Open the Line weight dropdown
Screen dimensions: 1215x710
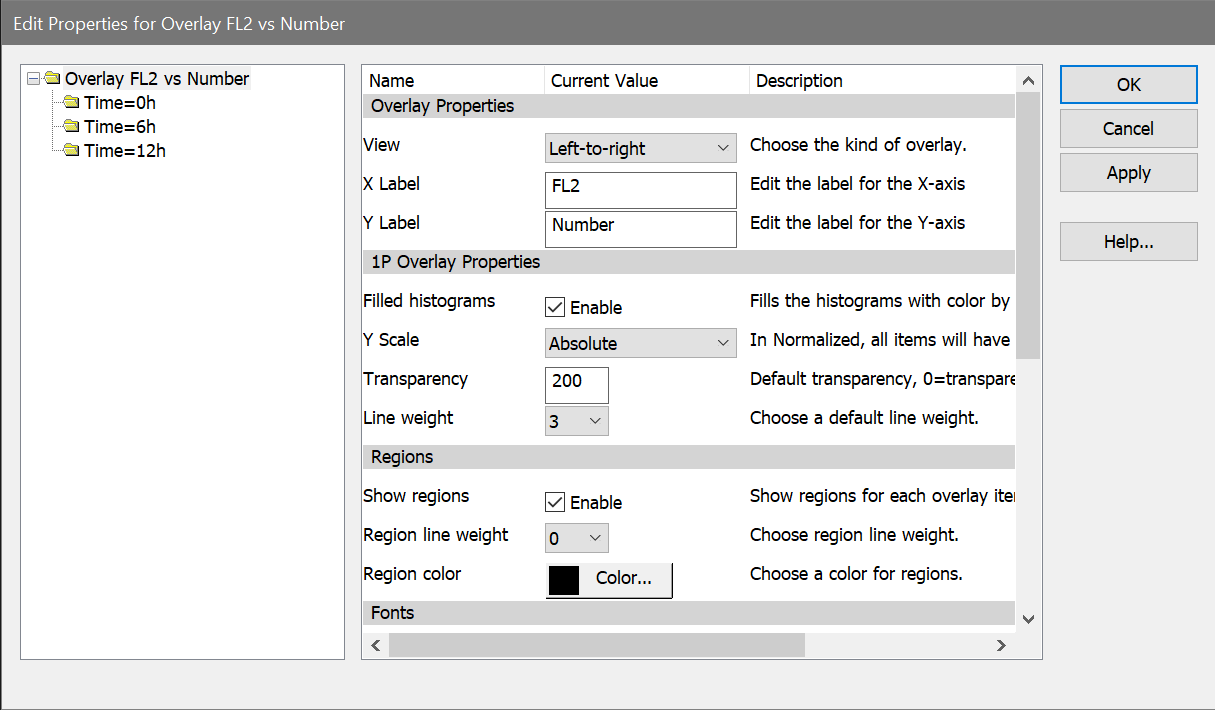(577, 422)
